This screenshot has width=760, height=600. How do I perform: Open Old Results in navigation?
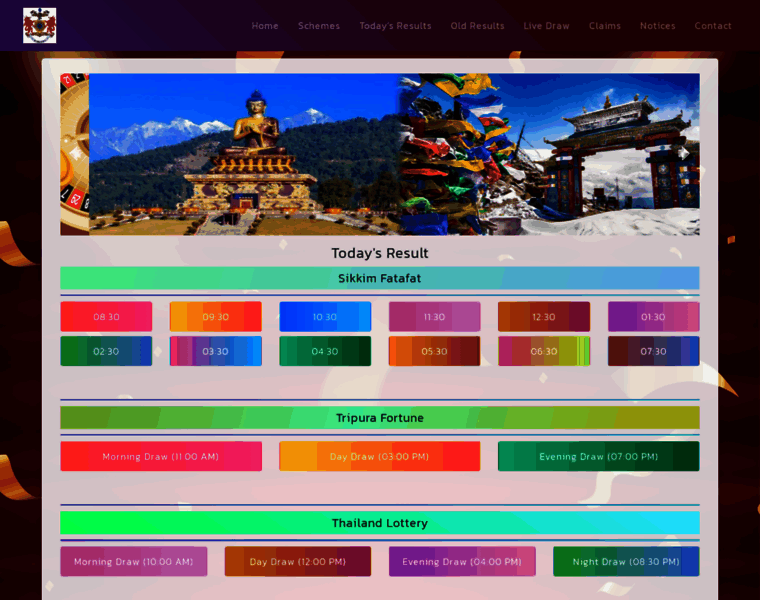pos(477,26)
